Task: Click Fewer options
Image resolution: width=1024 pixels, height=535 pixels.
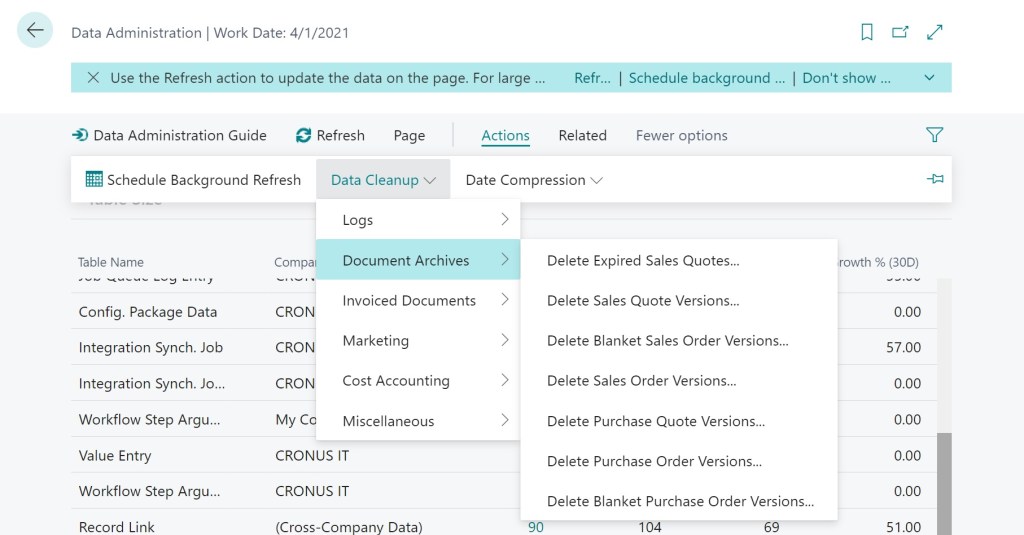Action: 681,135
